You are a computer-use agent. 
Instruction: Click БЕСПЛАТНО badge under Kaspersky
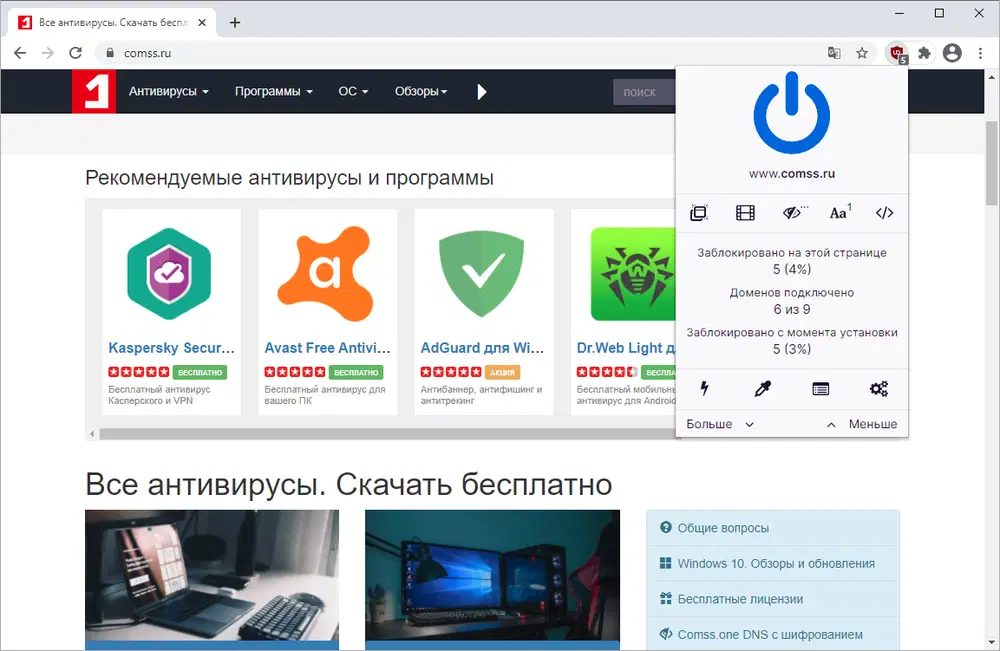click(x=200, y=372)
